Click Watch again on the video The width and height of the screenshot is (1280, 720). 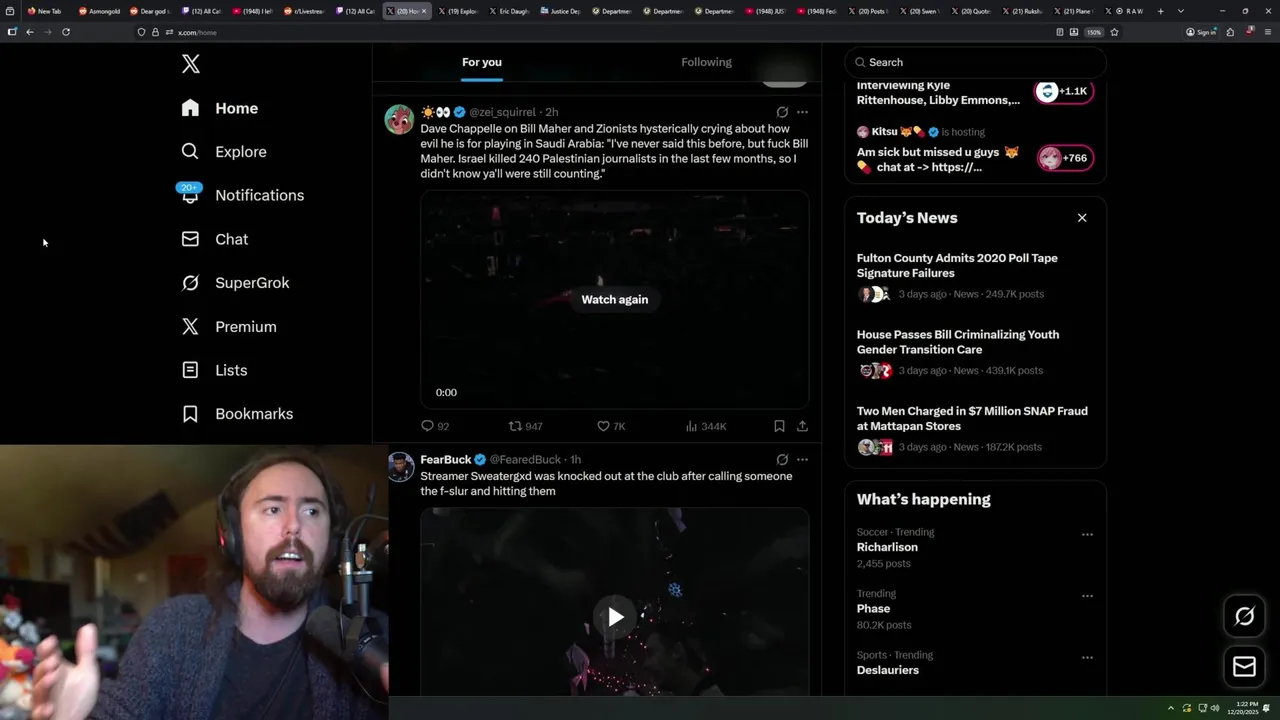pyautogui.click(x=615, y=300)
